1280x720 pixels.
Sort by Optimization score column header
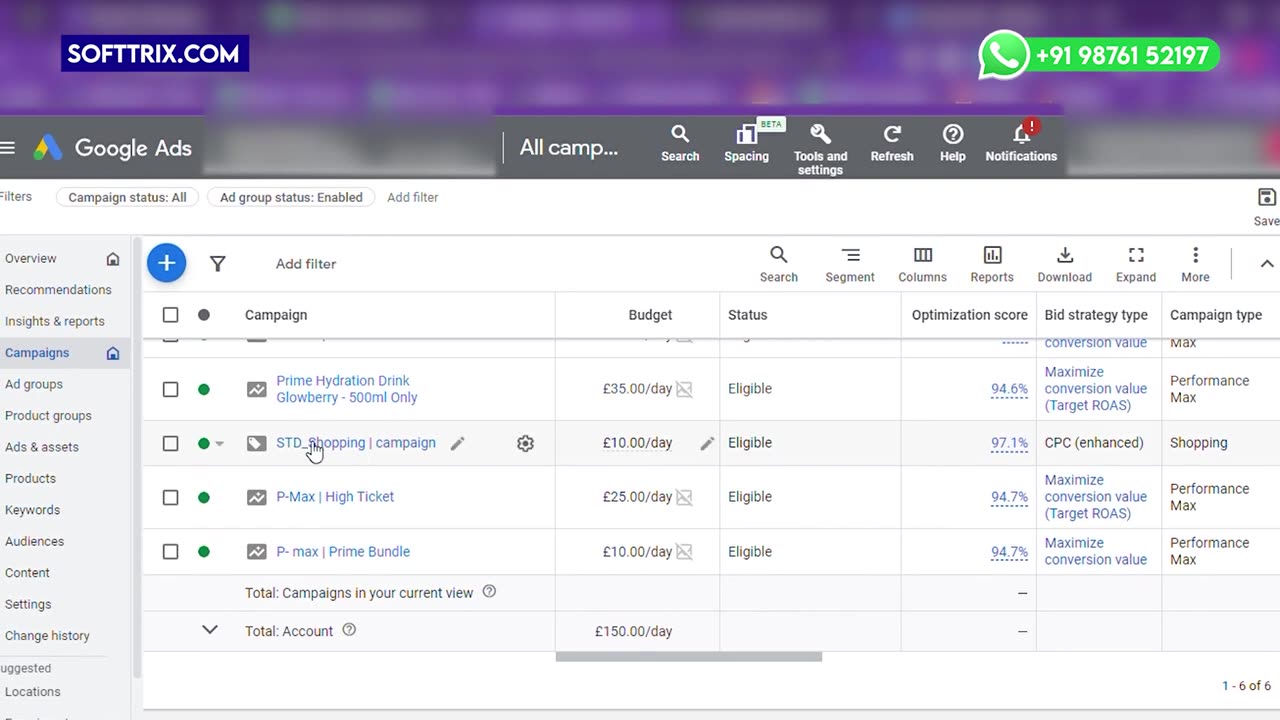point(970,315)
